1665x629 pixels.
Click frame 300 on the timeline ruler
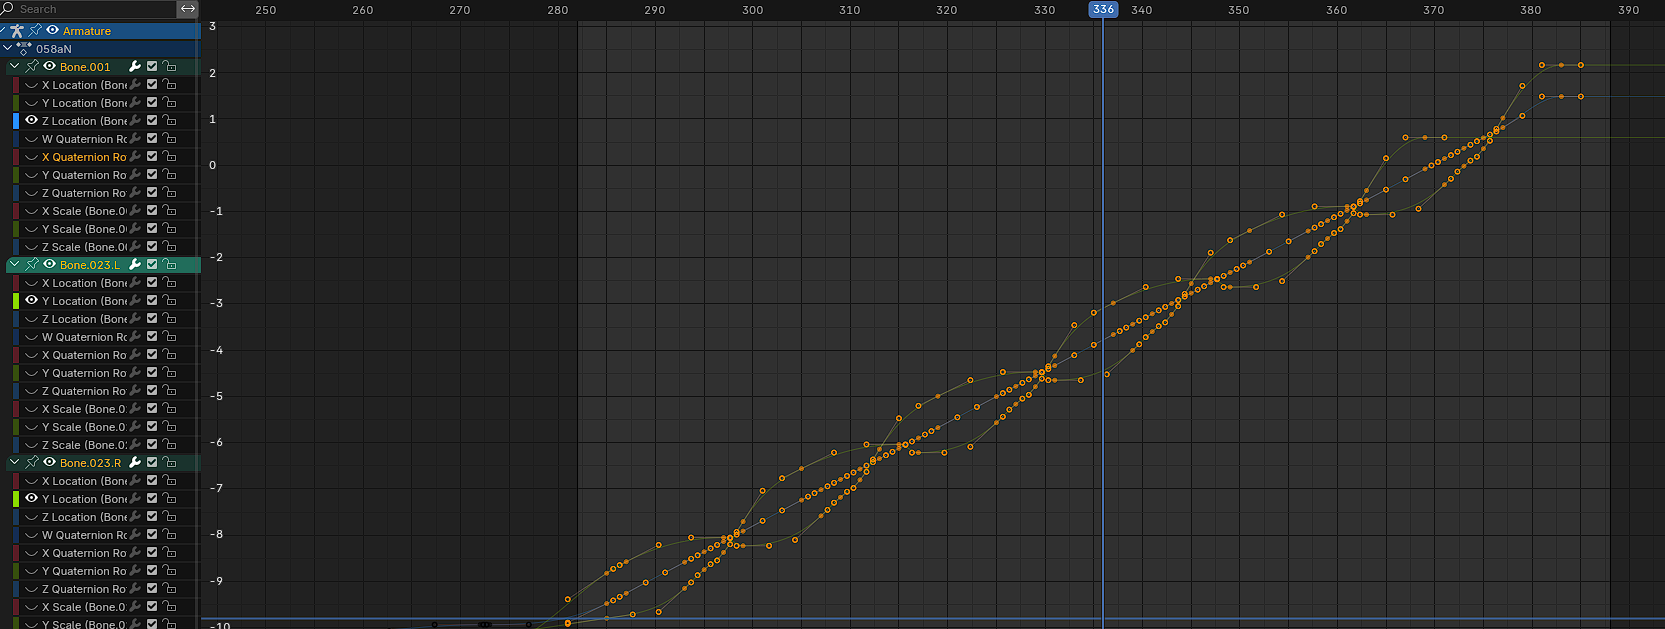click(752, 10)
